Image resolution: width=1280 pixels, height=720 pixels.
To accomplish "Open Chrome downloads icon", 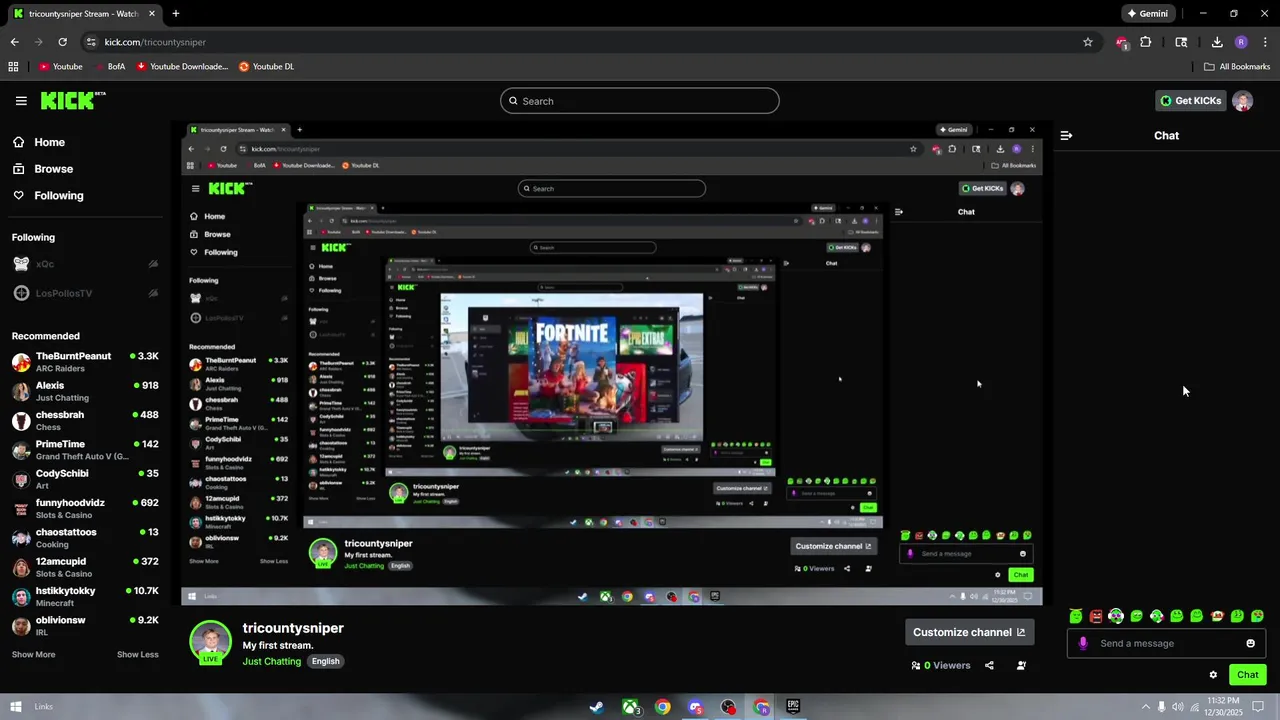I will (x=1217, y=42).
